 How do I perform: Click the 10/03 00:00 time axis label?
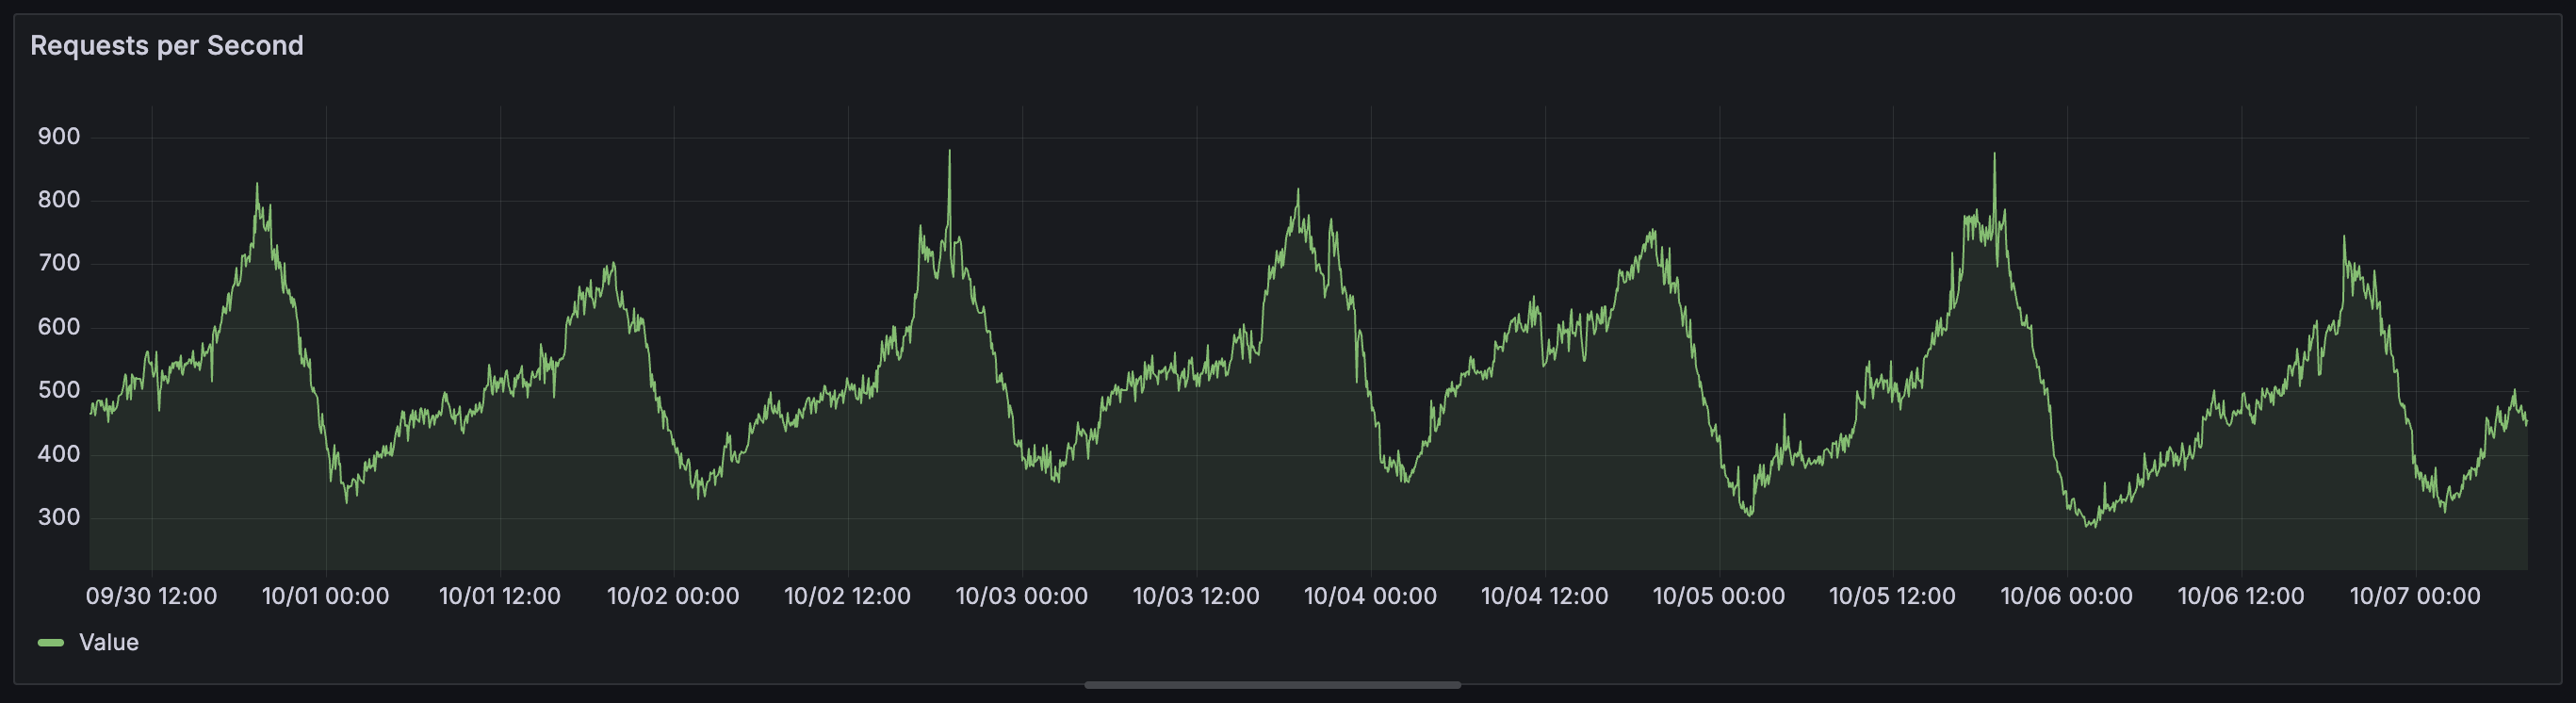pyautogui.click(x=1022, y=597)
